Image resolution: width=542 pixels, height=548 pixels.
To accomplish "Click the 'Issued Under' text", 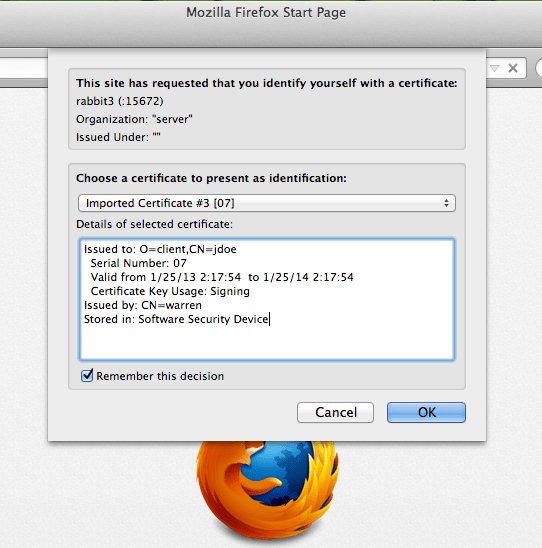I will [118, 137].
